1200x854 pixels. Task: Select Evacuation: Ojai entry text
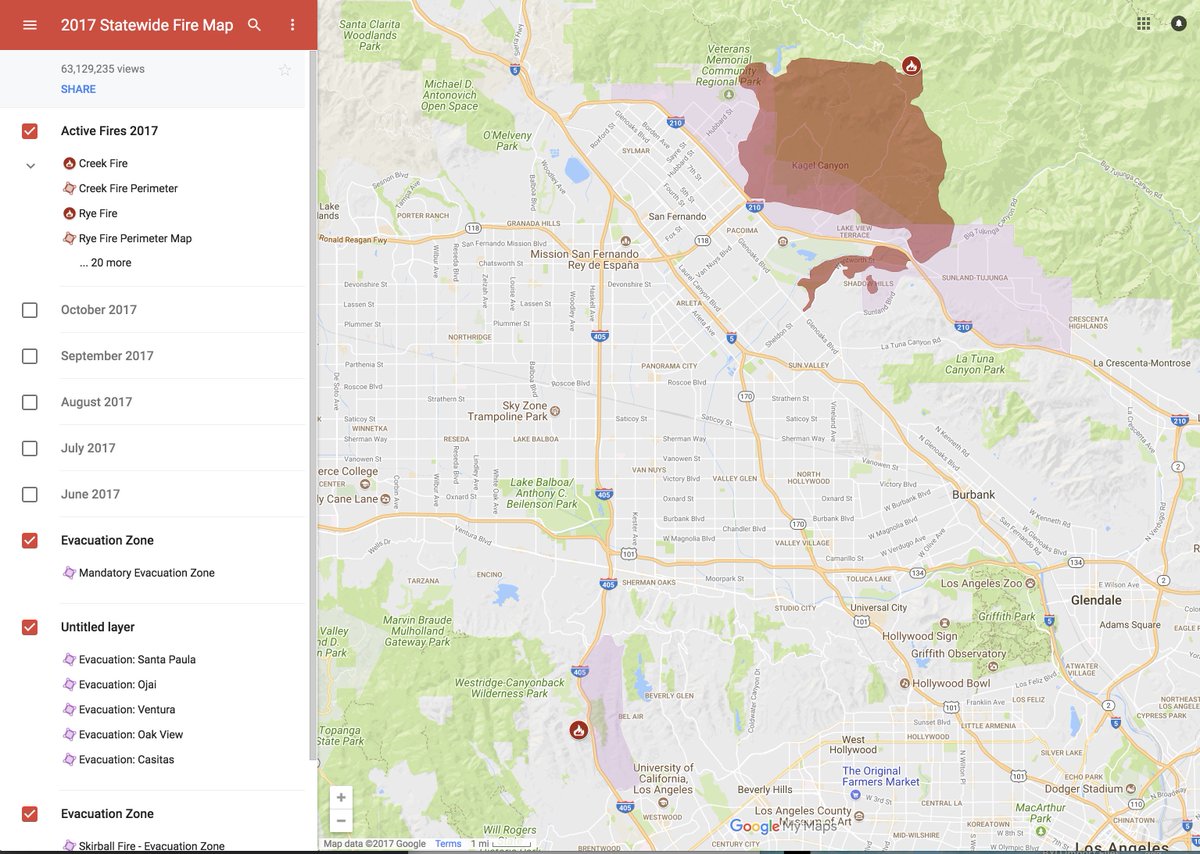118,685
